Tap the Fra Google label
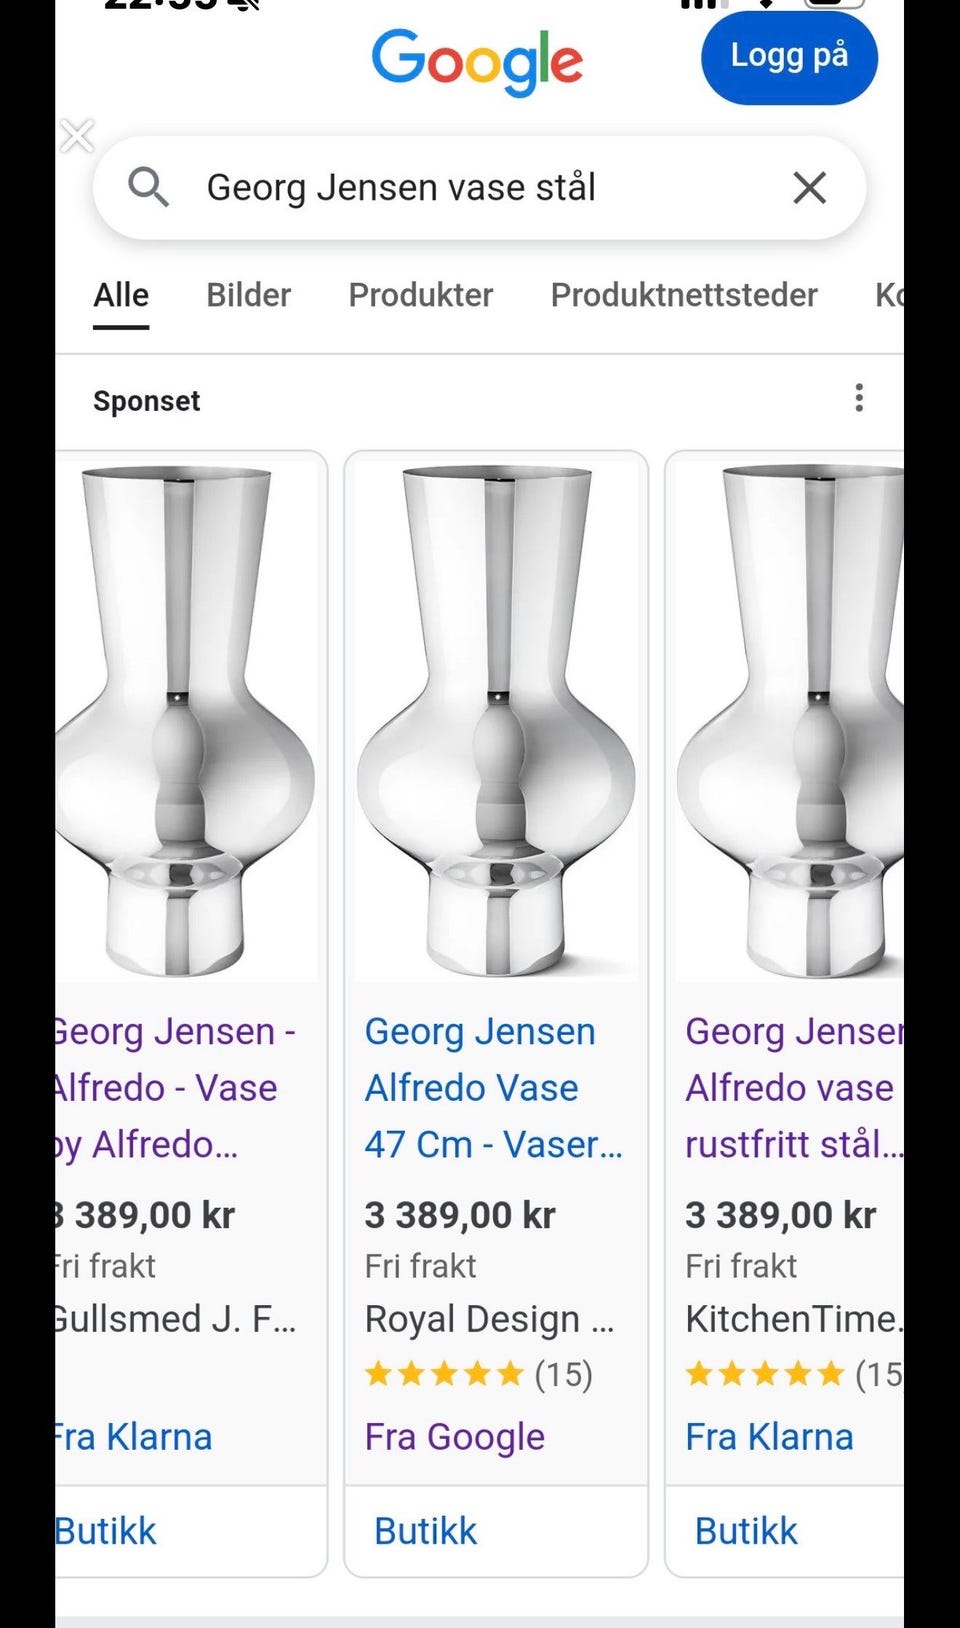This screenshot has height=1628, width=960. pos(455,1437)
